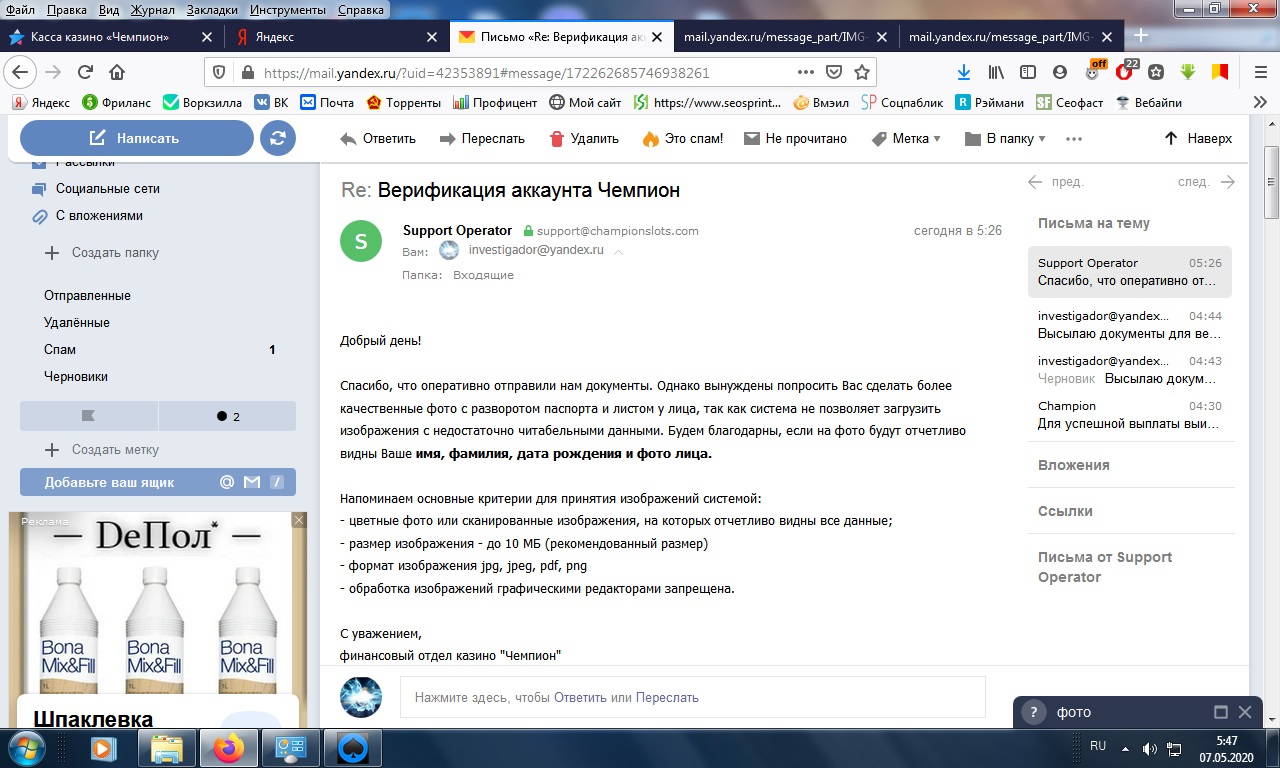
Task: Click Создать метку plus item
Action: coord(102,450)
